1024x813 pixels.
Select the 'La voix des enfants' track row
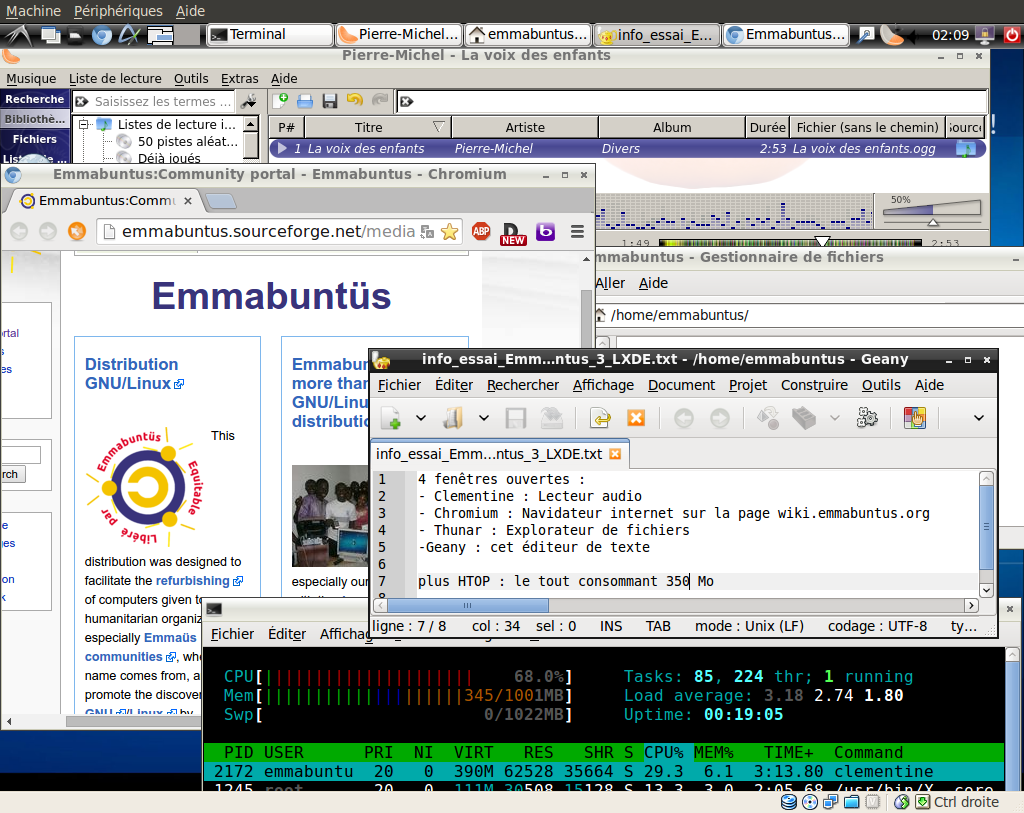pyautogui.click(x=627, y=148)
